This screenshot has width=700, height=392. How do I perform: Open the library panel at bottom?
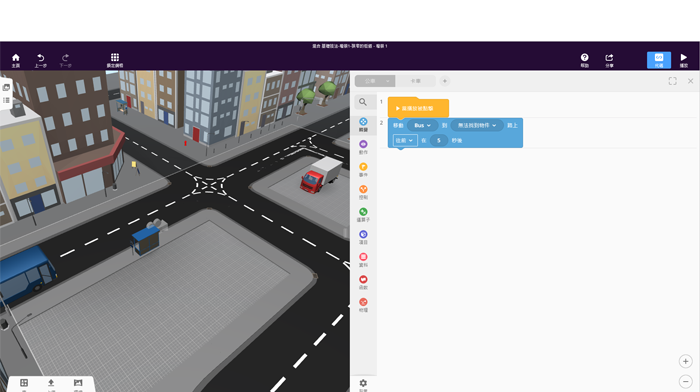[x=24, y=384]
